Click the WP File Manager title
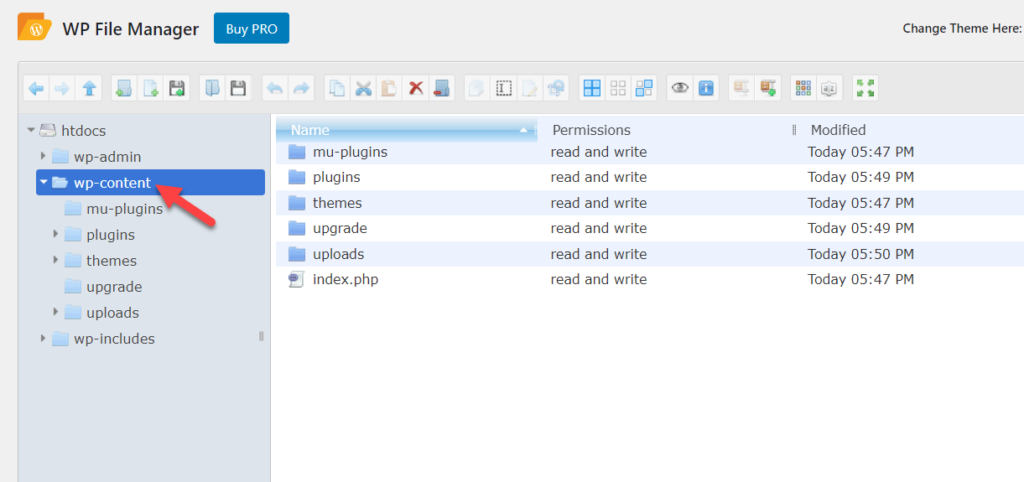 131,29
